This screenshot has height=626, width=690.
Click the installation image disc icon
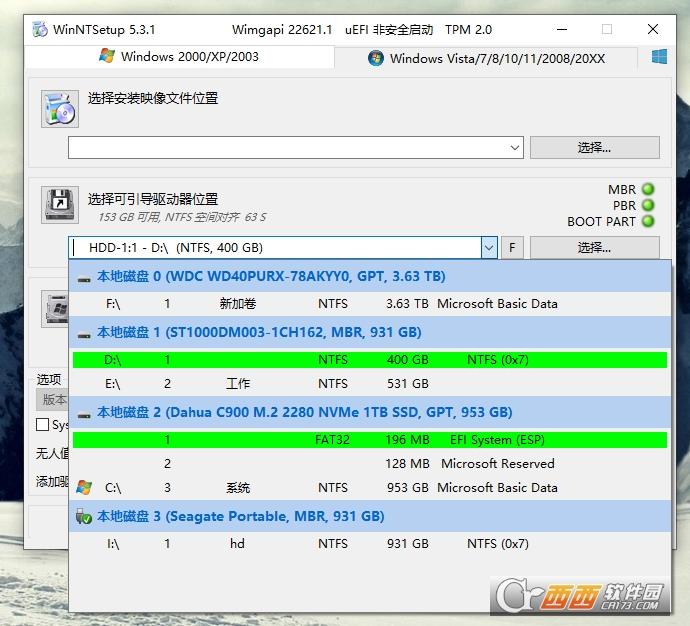pos(60,109)
